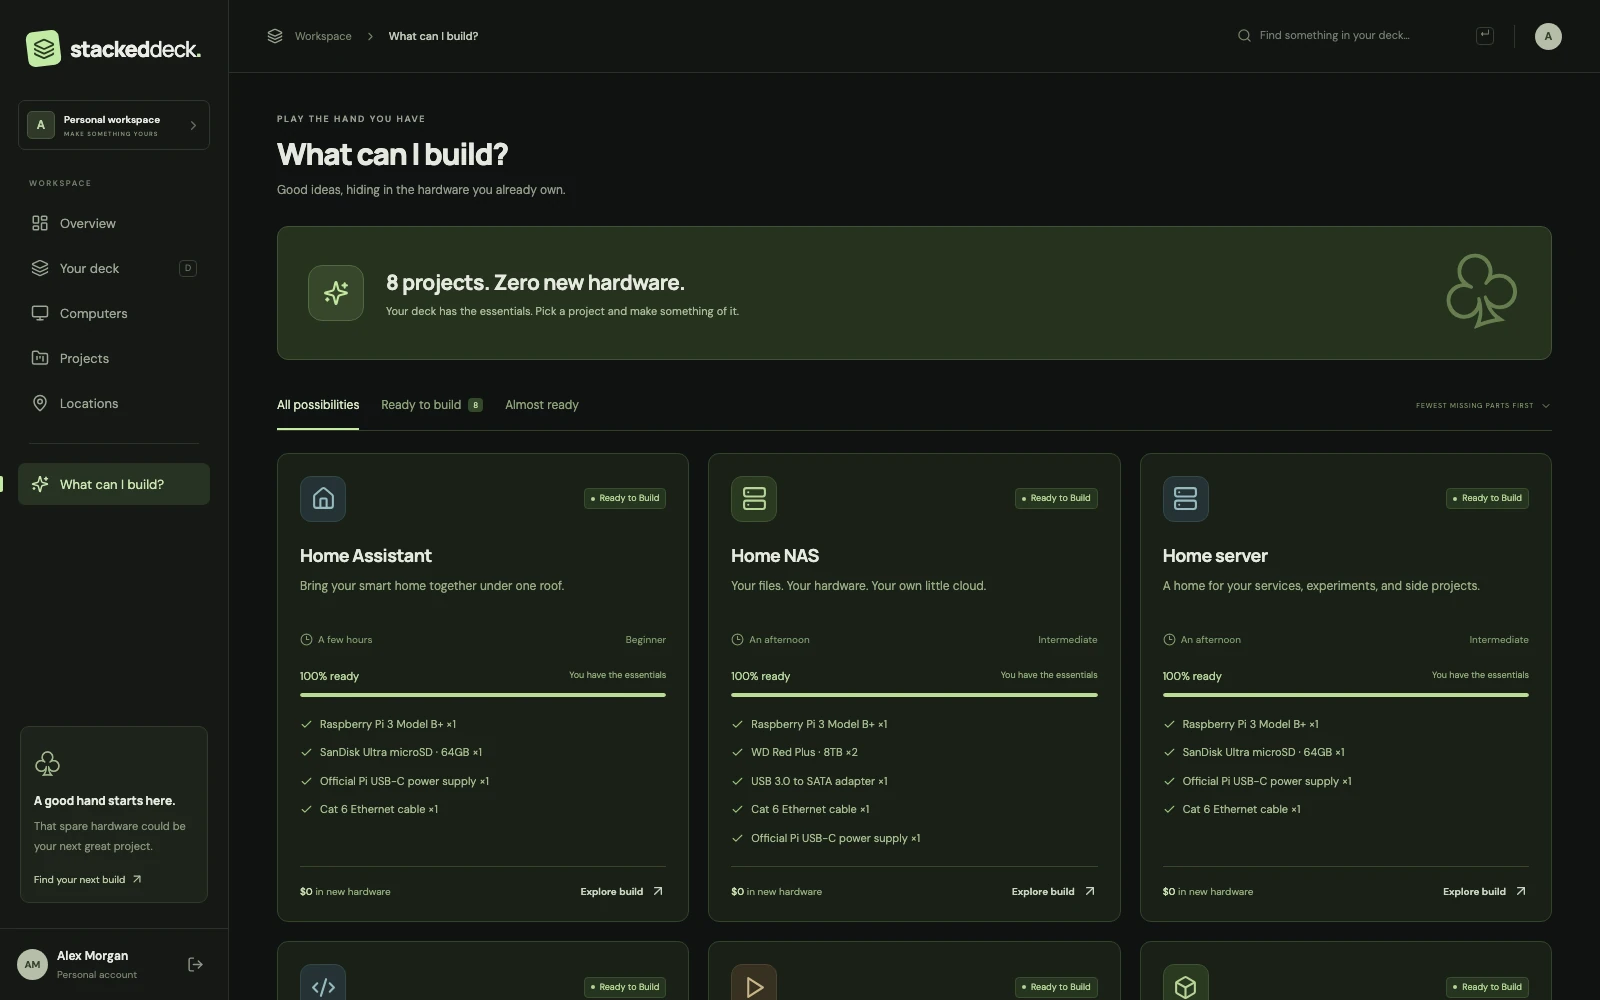The width and height of the screenshot is (1600, 1000).
Task: Click Explore build on Home server card
Action: pos(1485,892)
